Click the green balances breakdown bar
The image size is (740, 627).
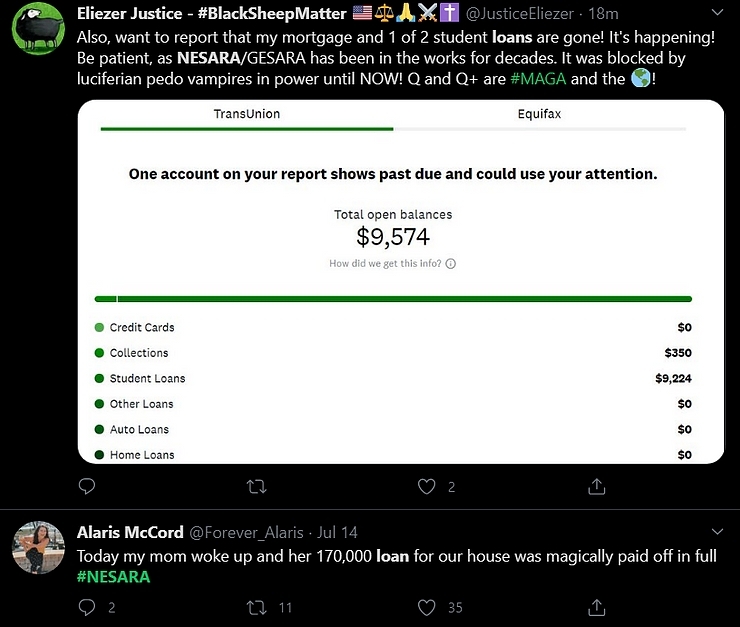pos(393,299)
